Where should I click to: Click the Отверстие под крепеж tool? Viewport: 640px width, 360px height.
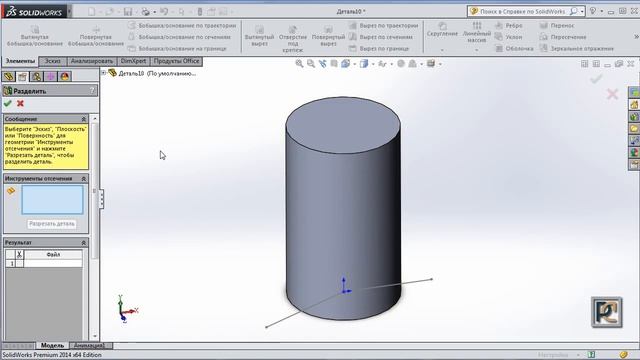tap(293, 39)
